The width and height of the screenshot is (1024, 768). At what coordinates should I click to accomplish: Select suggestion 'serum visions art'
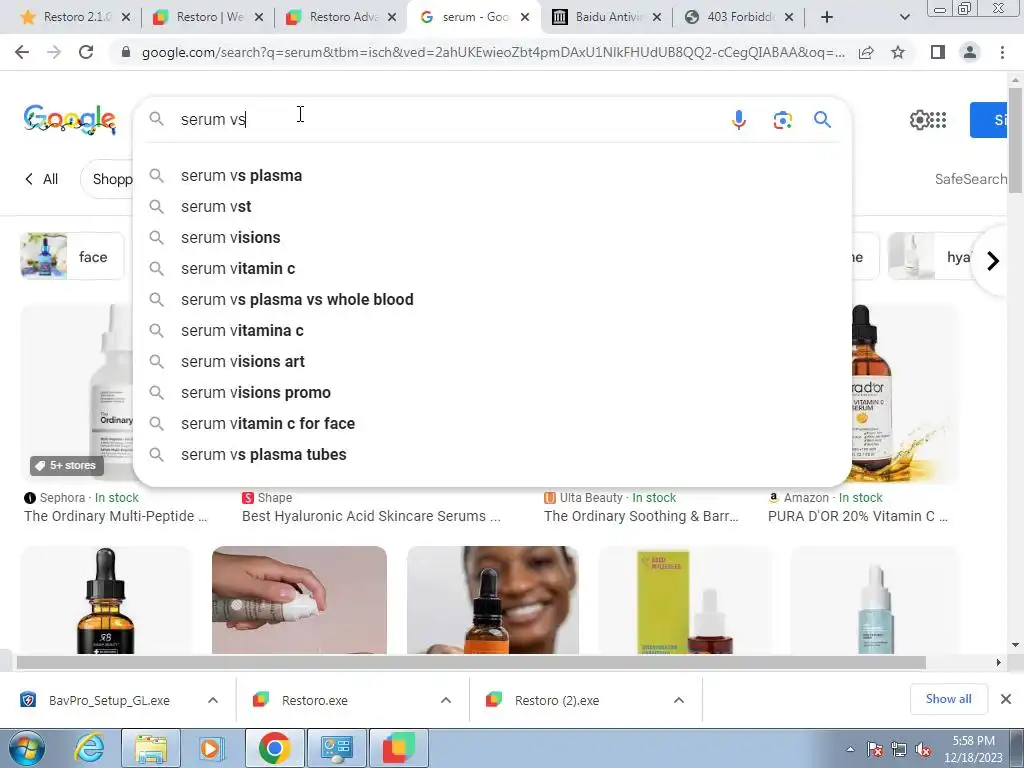(x=492, y=362)
